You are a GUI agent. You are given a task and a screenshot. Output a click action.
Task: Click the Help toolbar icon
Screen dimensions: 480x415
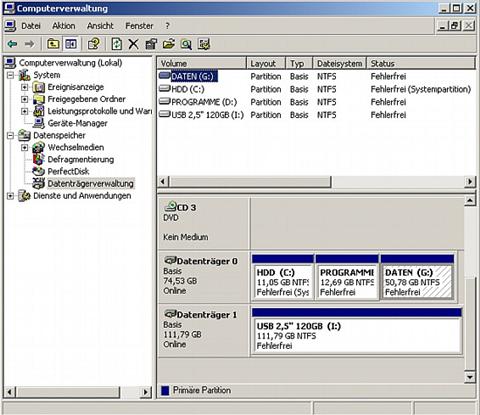94,44
